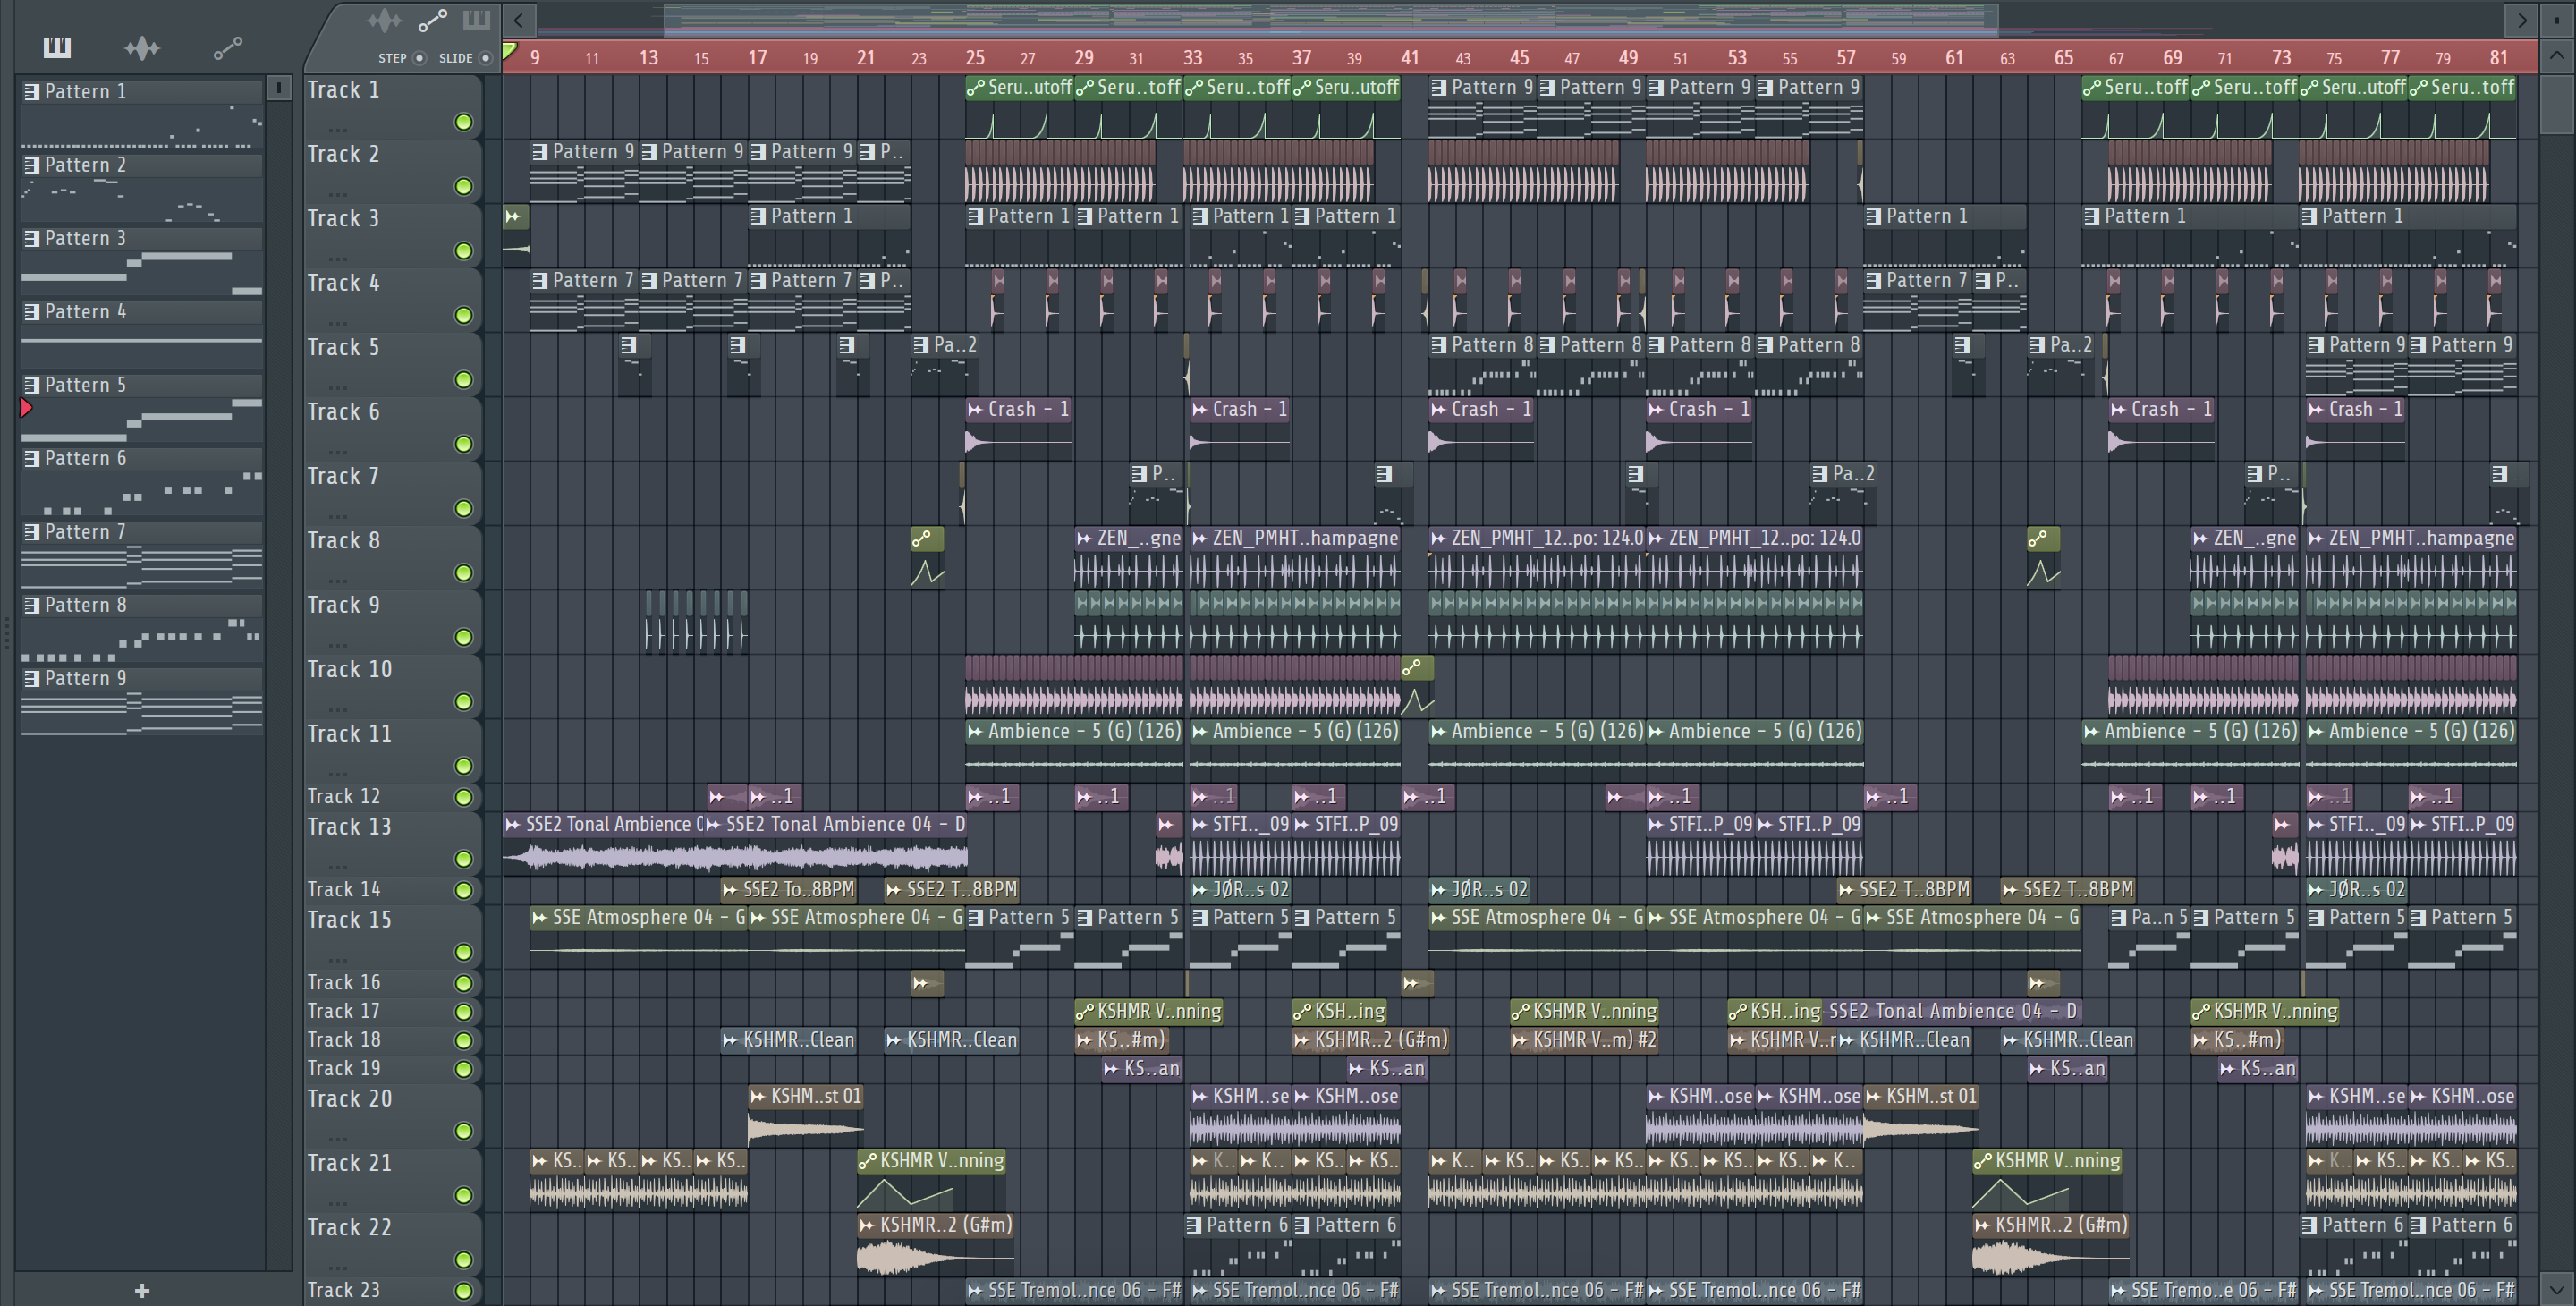Viewport: 2576px width, 1306px height.
Task: Click the red arrow marker below Pattern 5
Action: click(x=27, y=408)
